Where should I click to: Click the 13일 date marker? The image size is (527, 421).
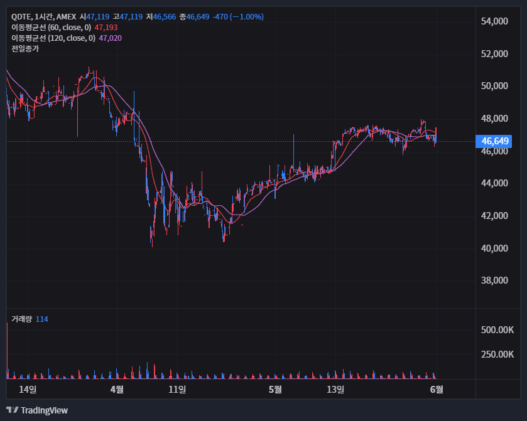(335, 389)
